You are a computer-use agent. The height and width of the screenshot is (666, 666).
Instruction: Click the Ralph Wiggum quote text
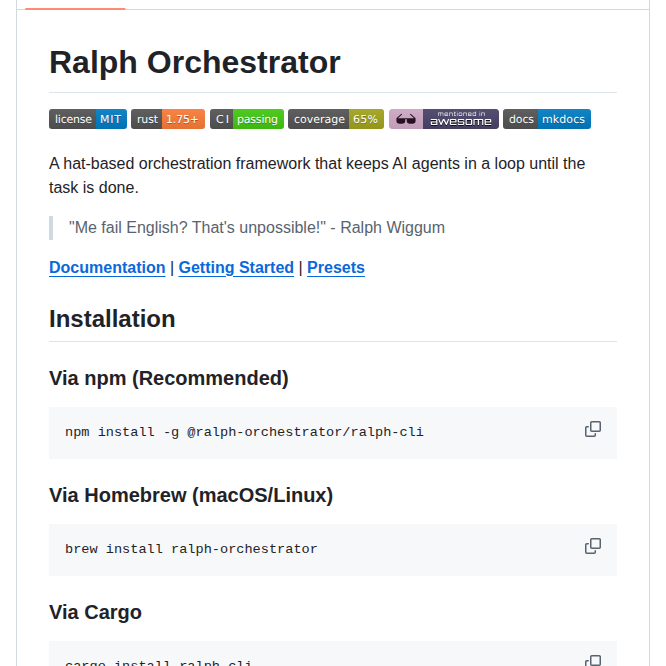pyautogui.click(x=257, y=228)
